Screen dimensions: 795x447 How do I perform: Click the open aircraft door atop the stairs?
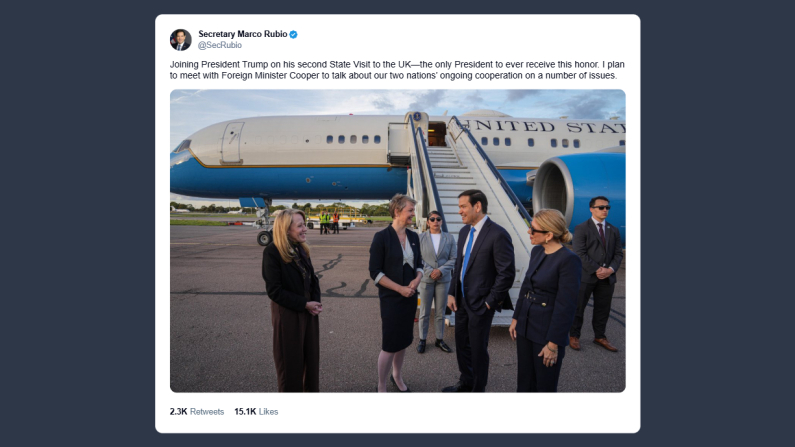437,133
